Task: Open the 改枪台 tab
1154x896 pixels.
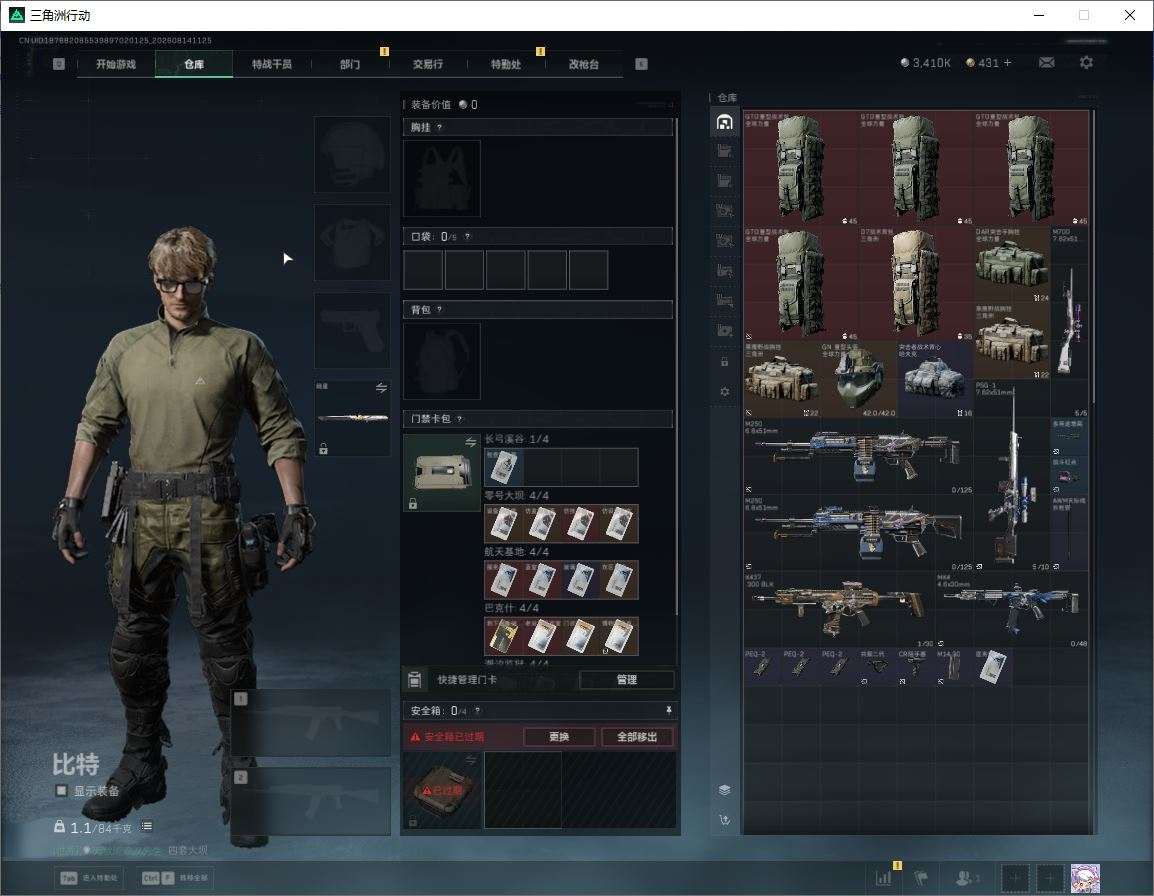Action: click(584, 64)
